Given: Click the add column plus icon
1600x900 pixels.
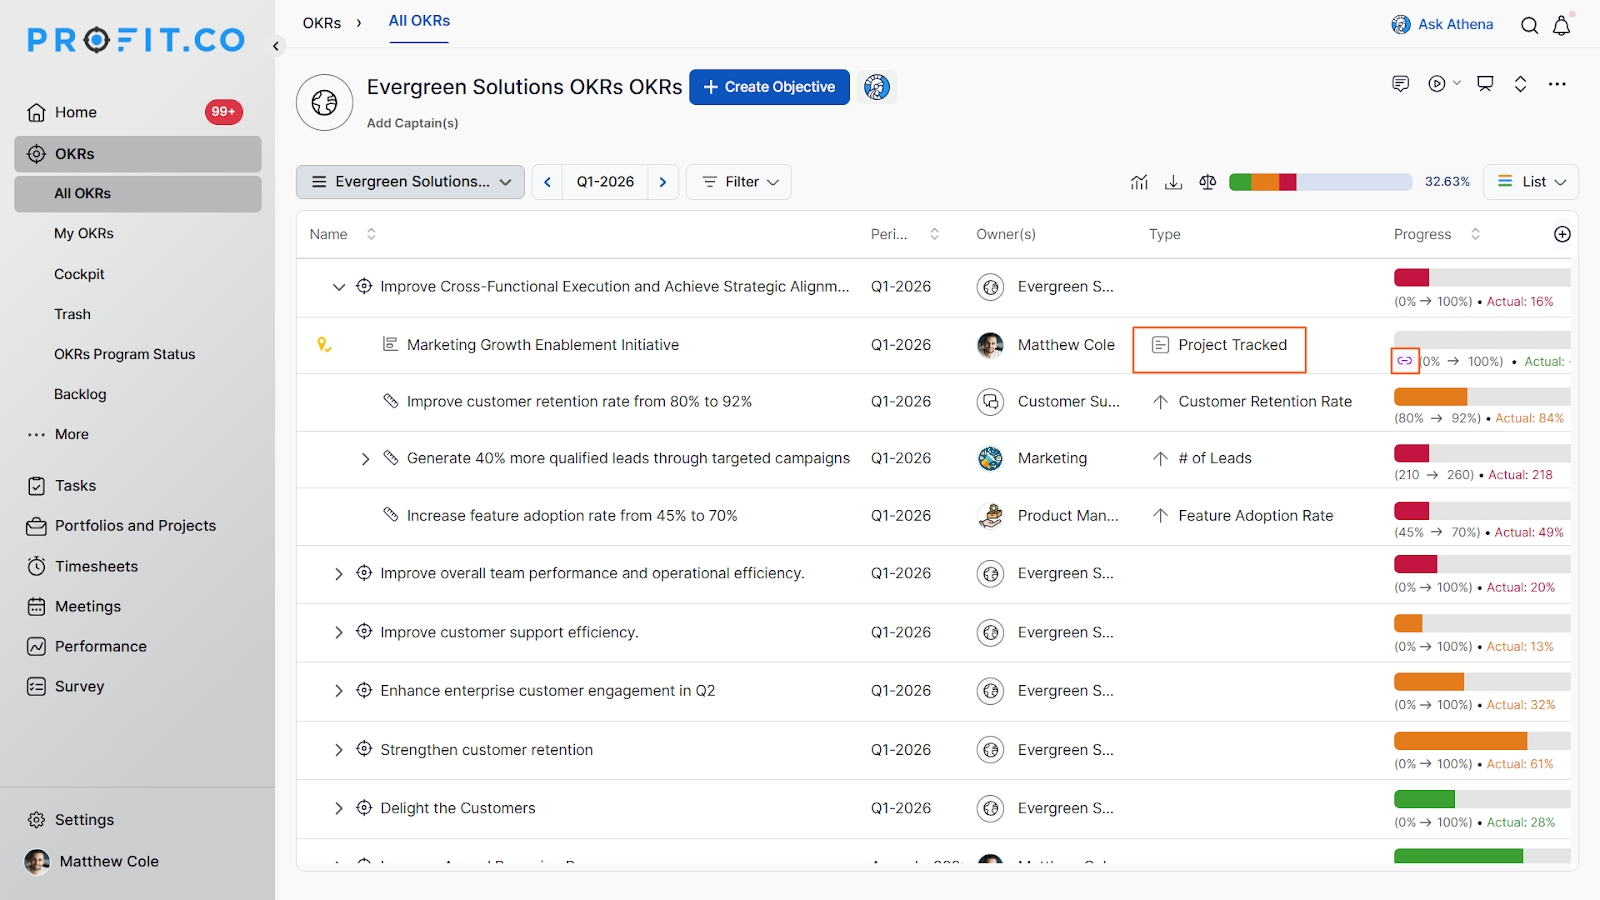Looking at the screenshot, I should pos(1562,234).
